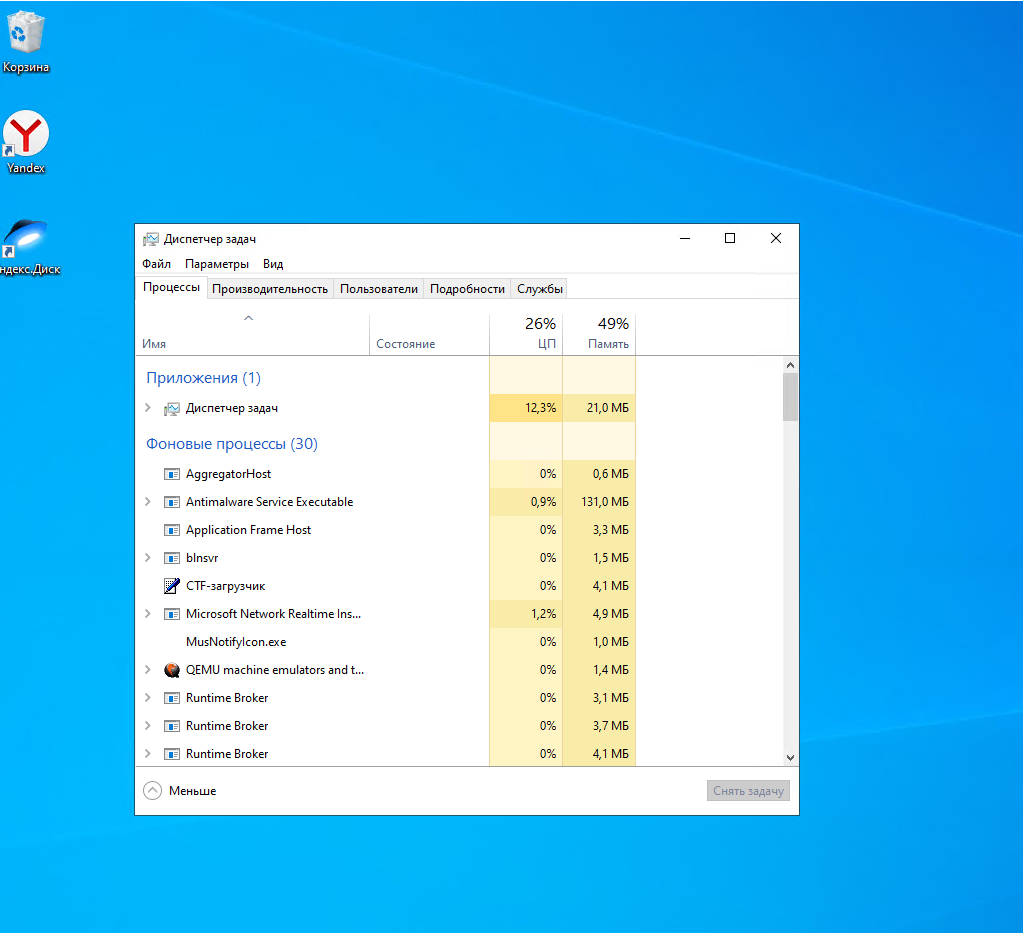Click the Task Manager title bar icon
The height and width of the screenshot is (933, 1023).
coord(151,239)
